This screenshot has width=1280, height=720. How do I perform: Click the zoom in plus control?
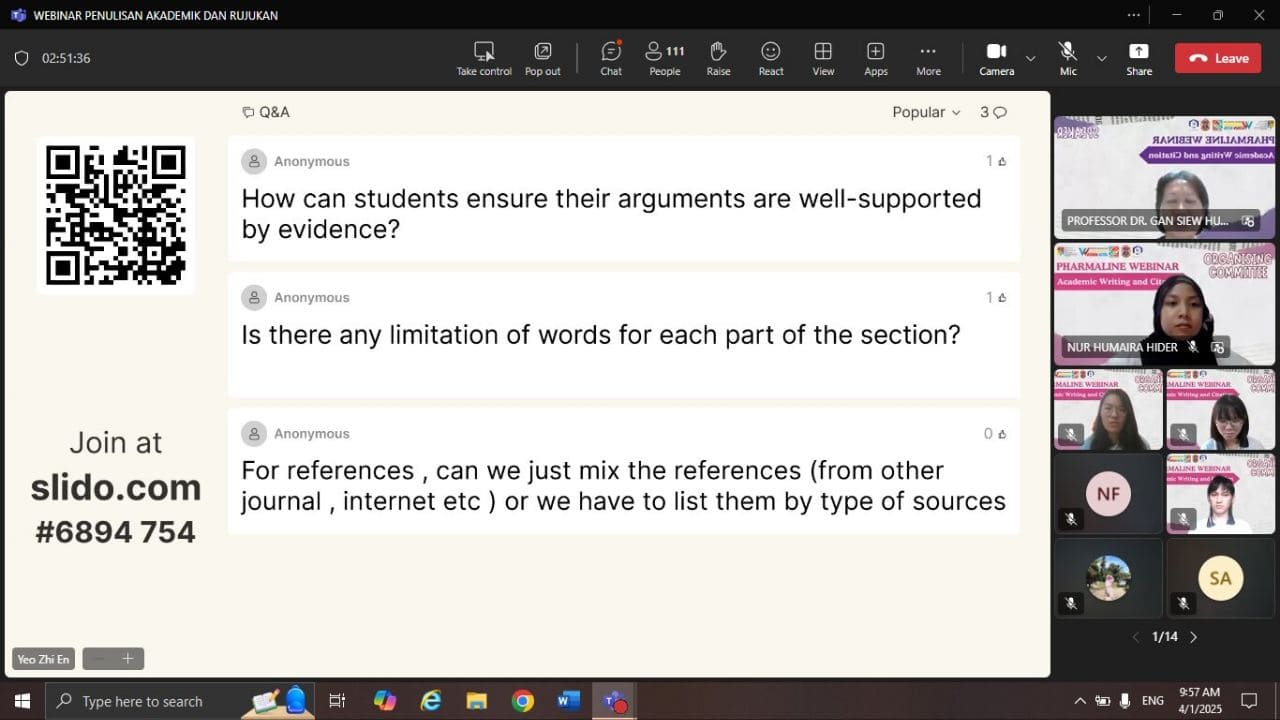(x=128, y=659)
